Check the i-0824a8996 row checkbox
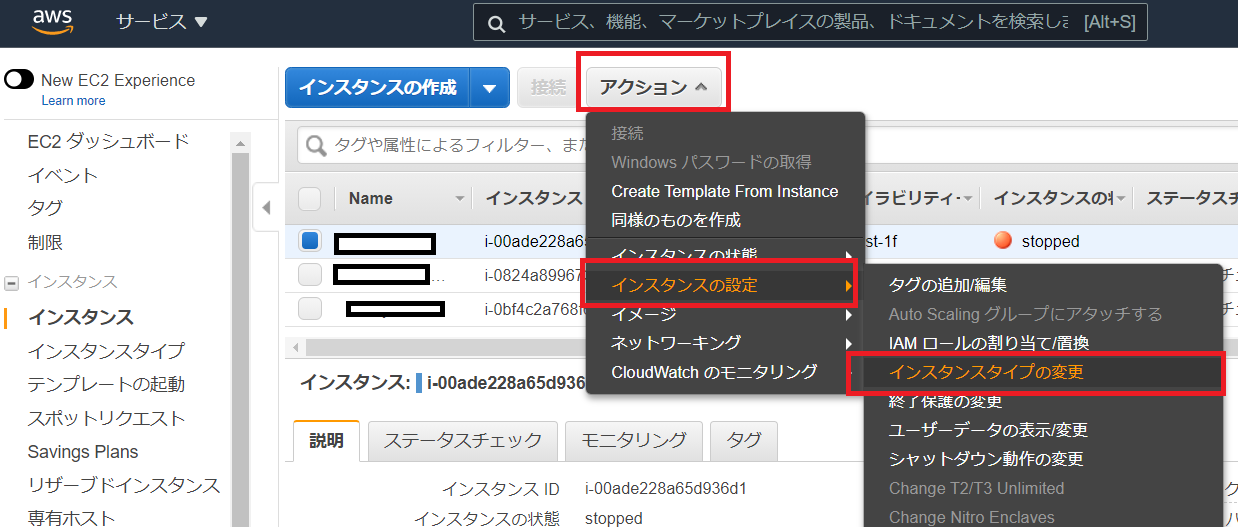 pyautogui.click(x=310, y=275)
